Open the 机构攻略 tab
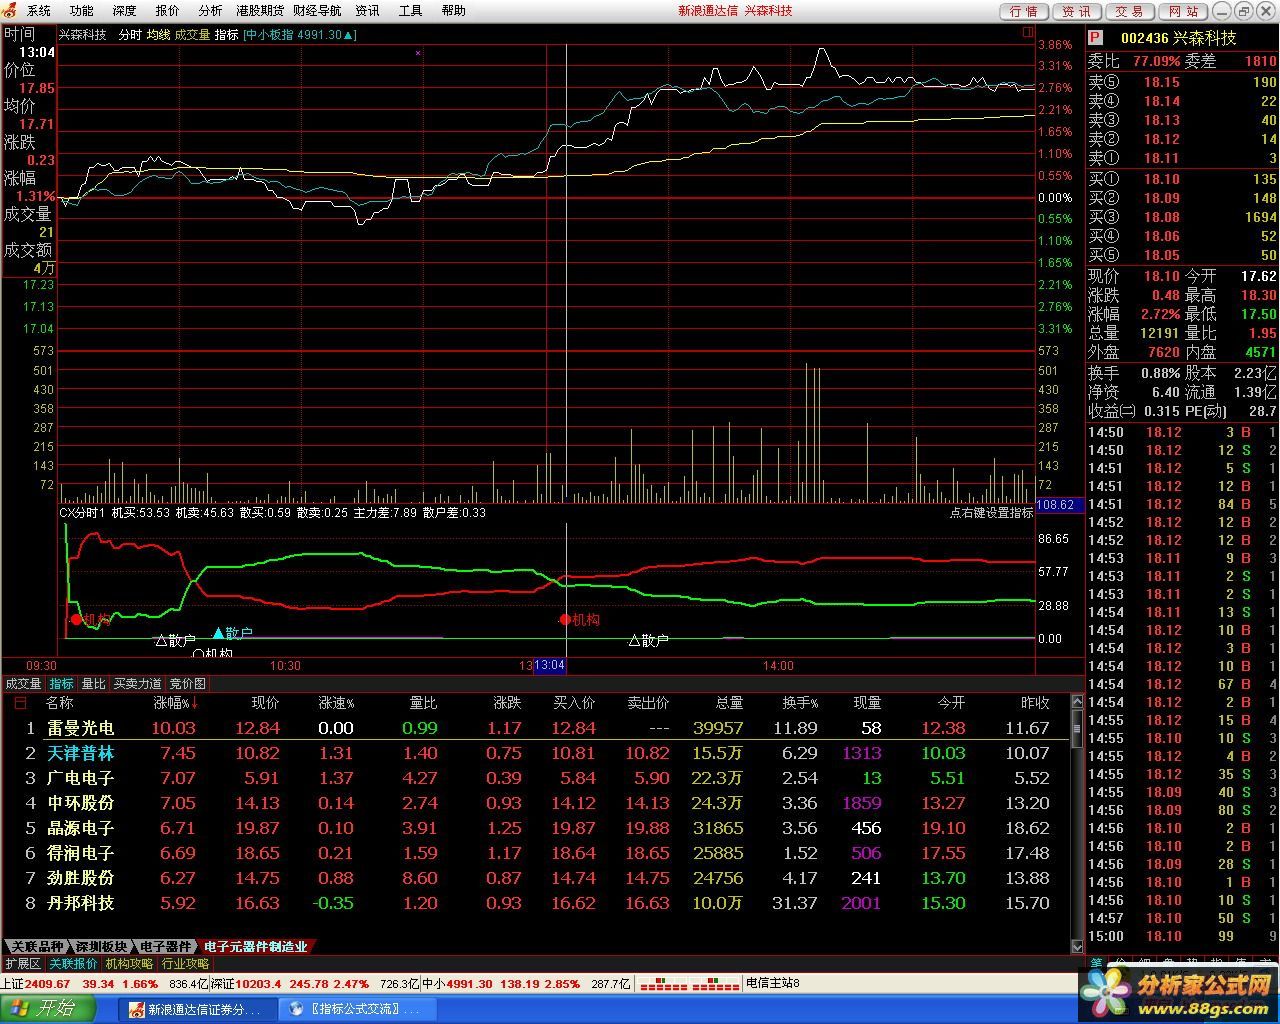Image resolution: width=1280 pixels, height=1024 pixels. point(130,964)
